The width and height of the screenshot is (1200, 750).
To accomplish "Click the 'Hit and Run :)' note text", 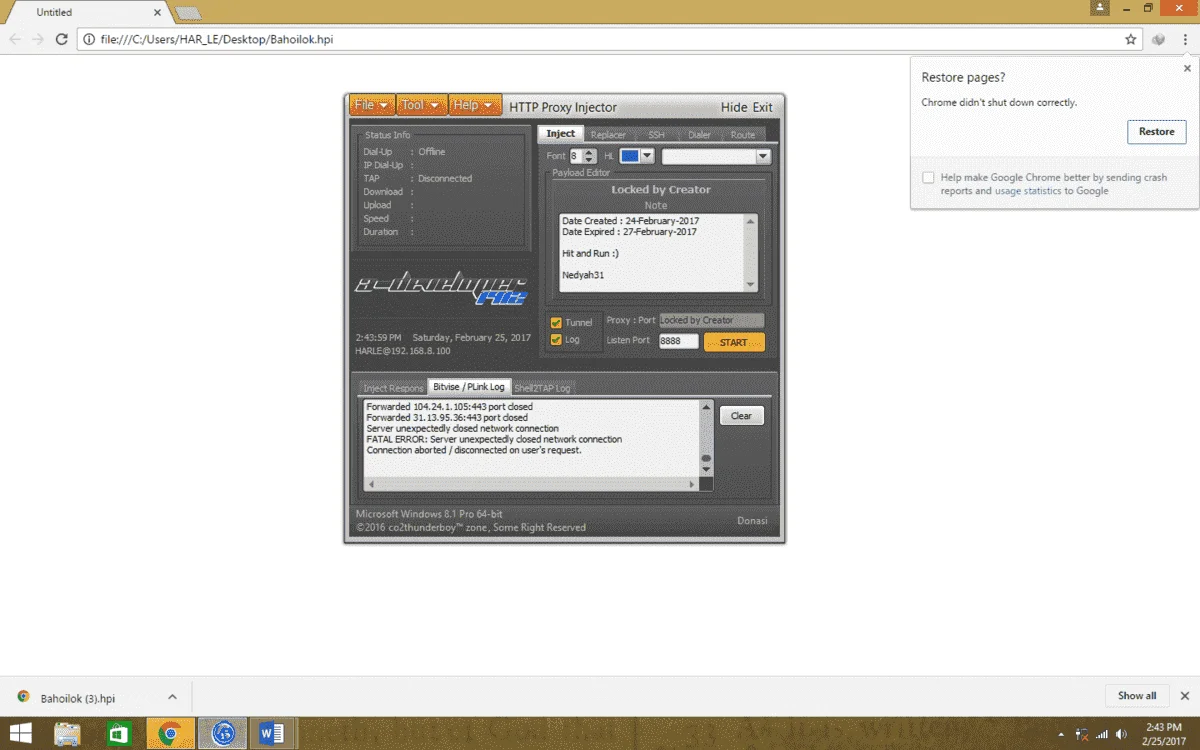I will [590, 254].
